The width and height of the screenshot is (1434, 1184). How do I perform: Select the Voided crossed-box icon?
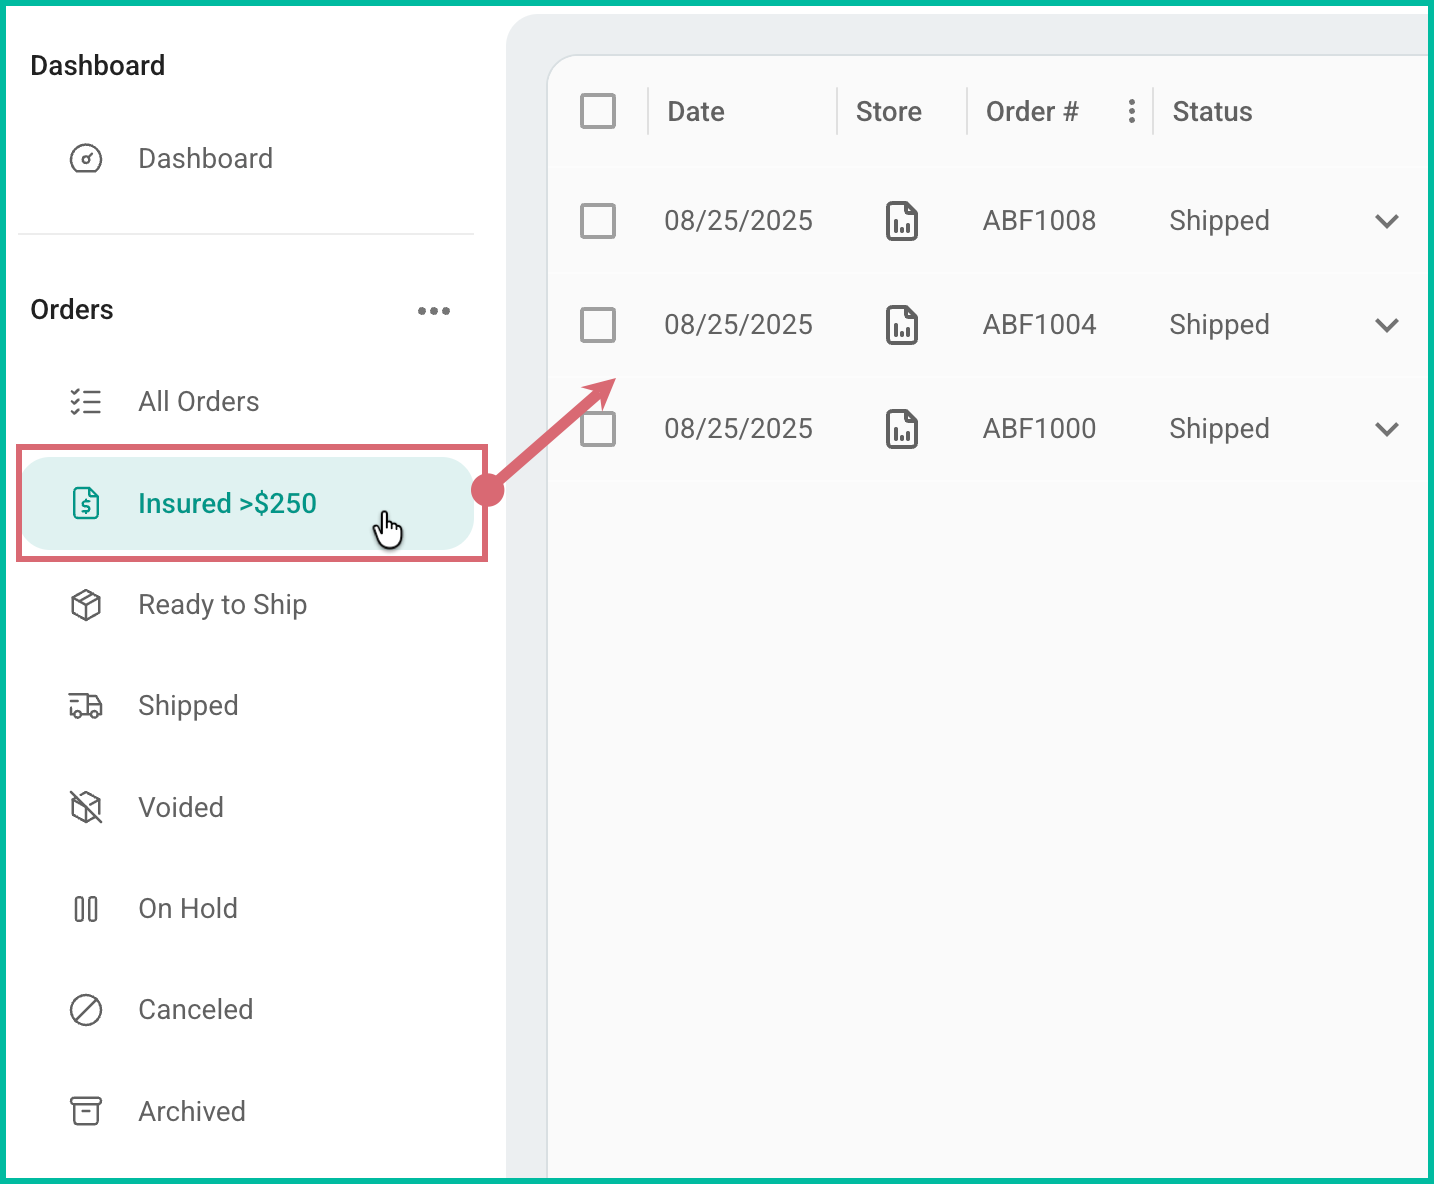point(86,807)
